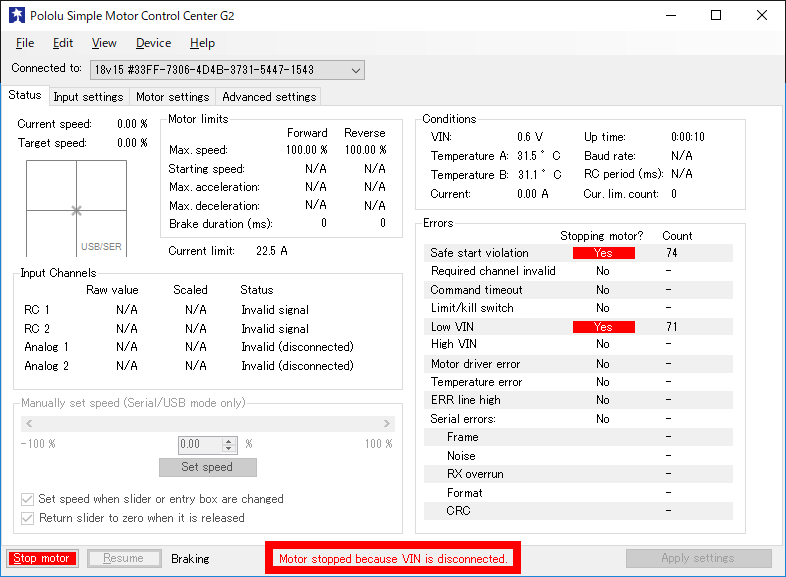Image resolution: width=786 pixels, height=577 pixels.
Task: Switch to the Input settings tab
Action: tap(89, 97)
